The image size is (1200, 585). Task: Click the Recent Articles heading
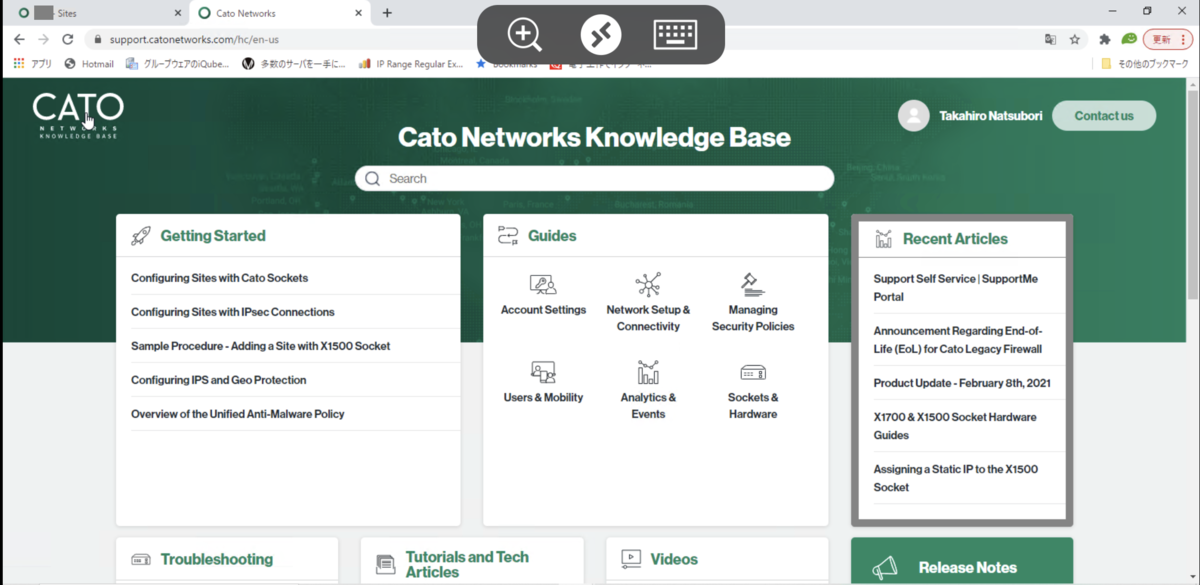pyautogui.click(x=955, y=239)
